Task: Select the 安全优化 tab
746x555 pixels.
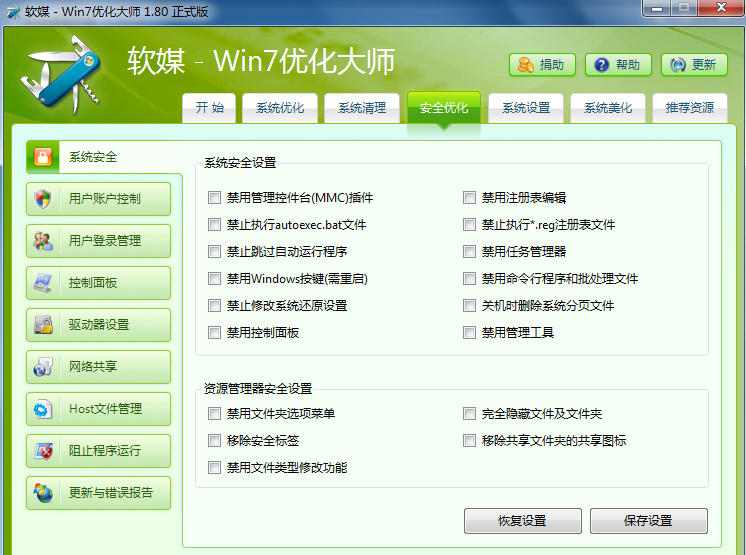Action: [444, 108]
